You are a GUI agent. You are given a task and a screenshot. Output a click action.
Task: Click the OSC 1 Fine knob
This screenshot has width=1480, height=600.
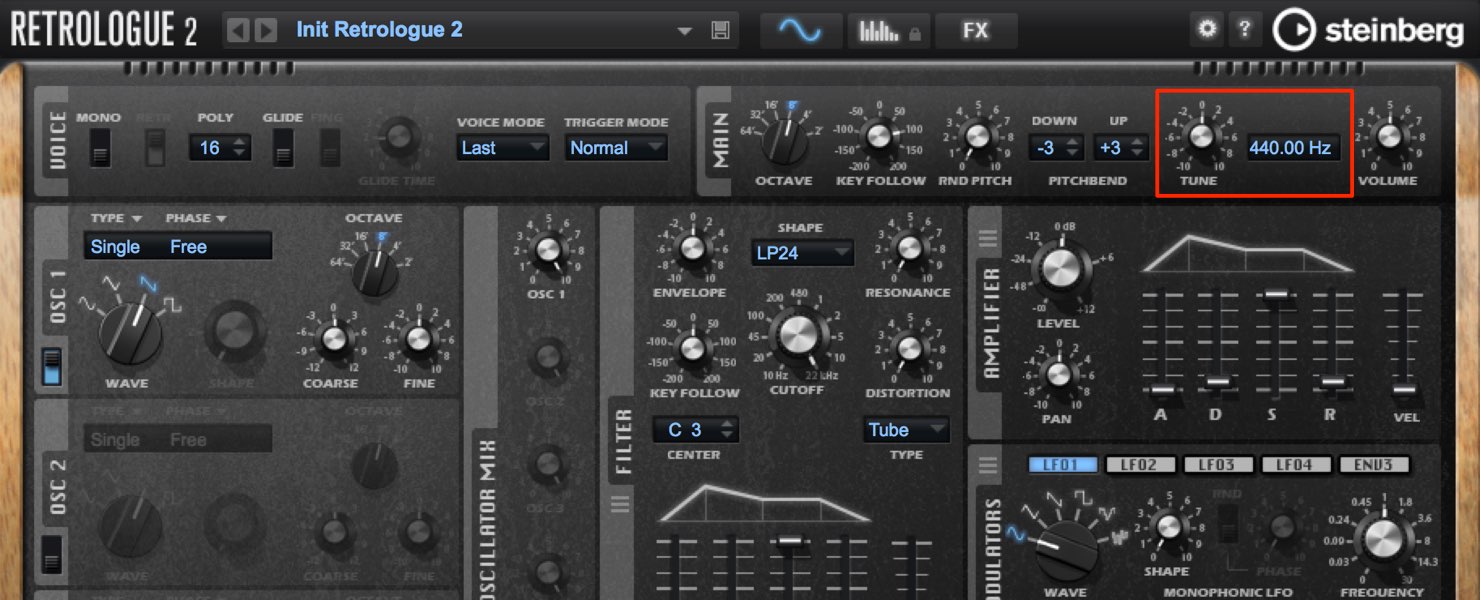point(419,340)
